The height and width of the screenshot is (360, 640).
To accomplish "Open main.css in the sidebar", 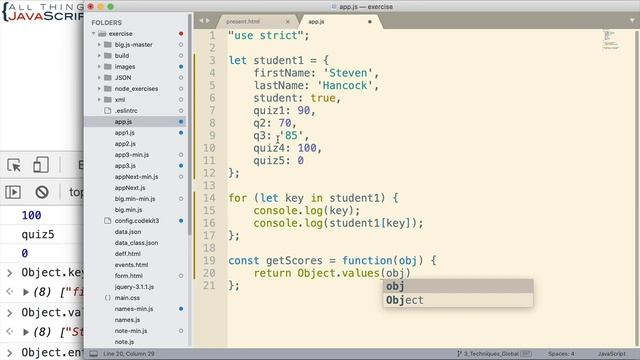I will [x=127, y=298].
